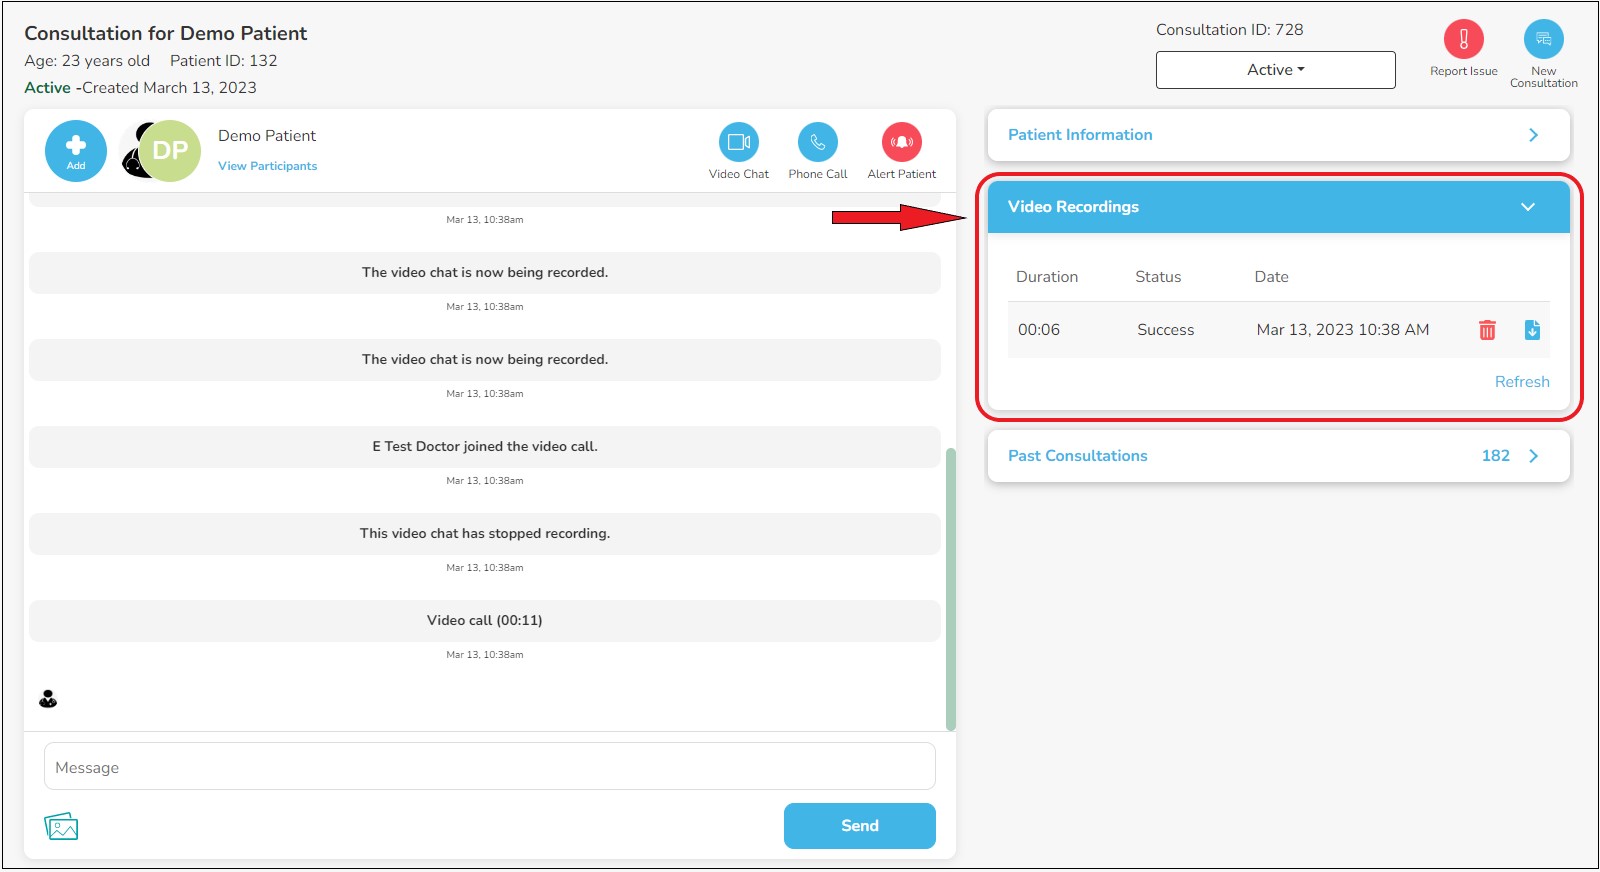Delete the 00:06 video recording
This screenshot has height=872, width=1600.
1487,330
